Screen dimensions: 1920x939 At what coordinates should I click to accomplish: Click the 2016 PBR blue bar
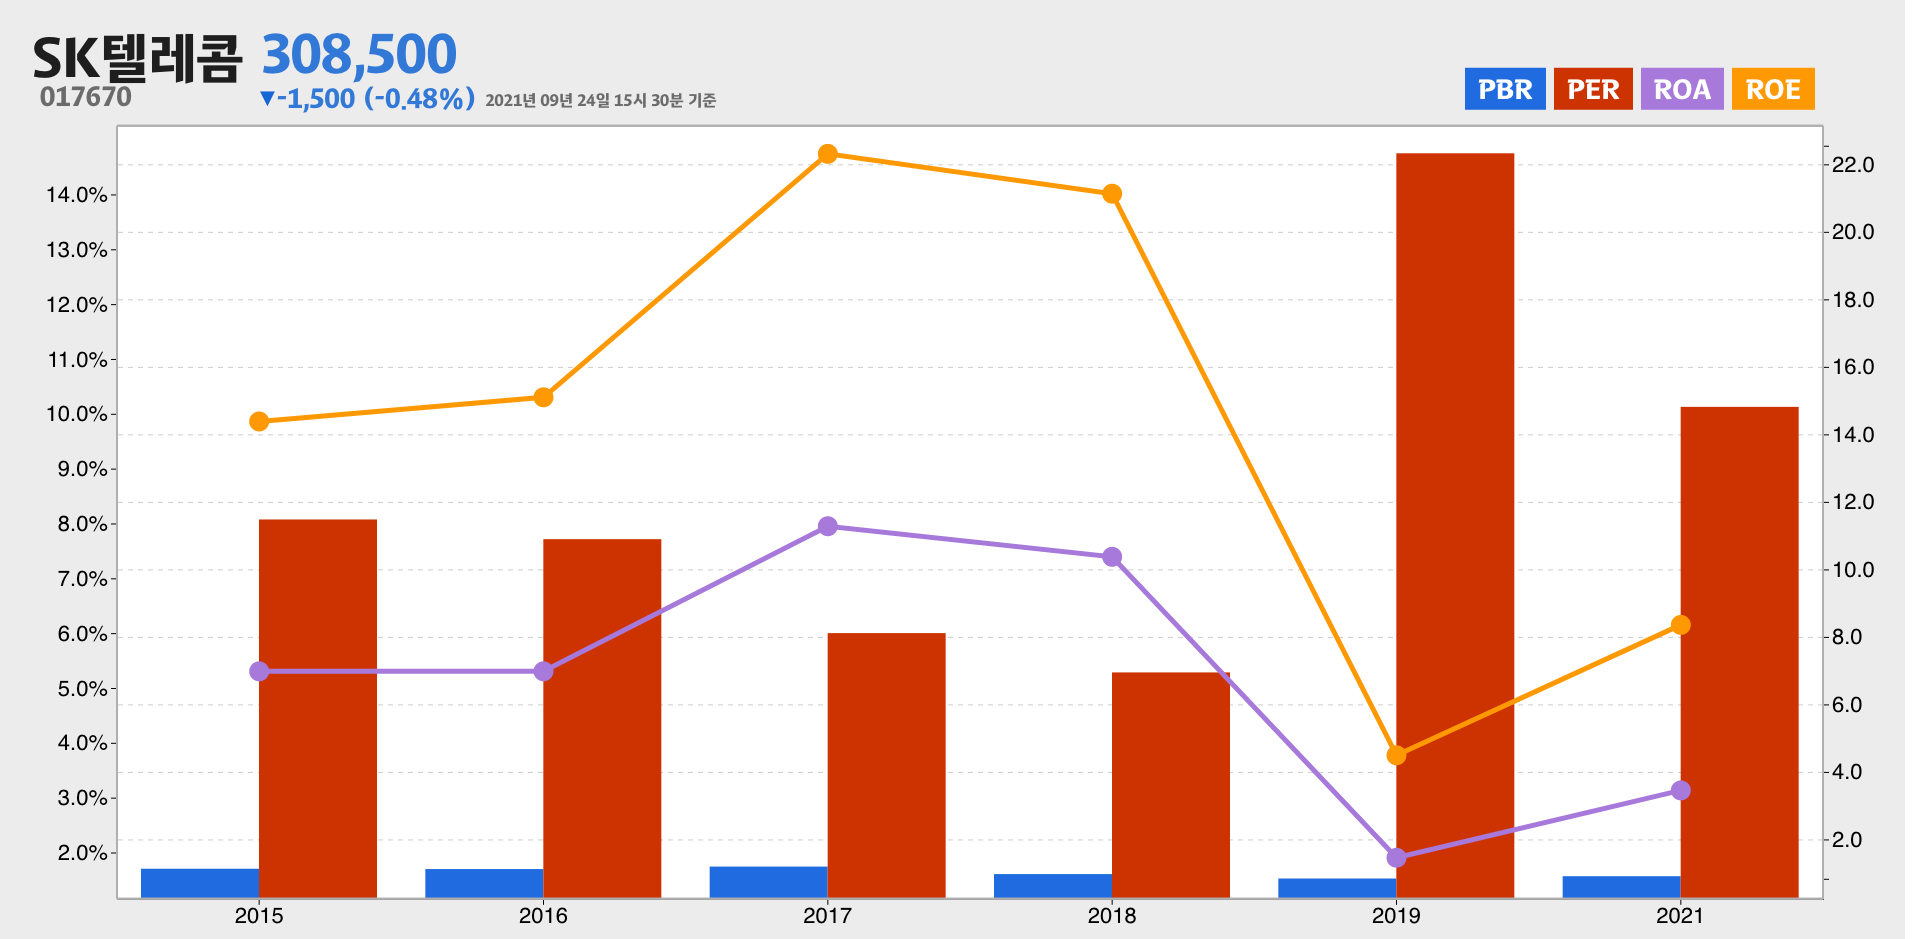[x=484, y=883]
